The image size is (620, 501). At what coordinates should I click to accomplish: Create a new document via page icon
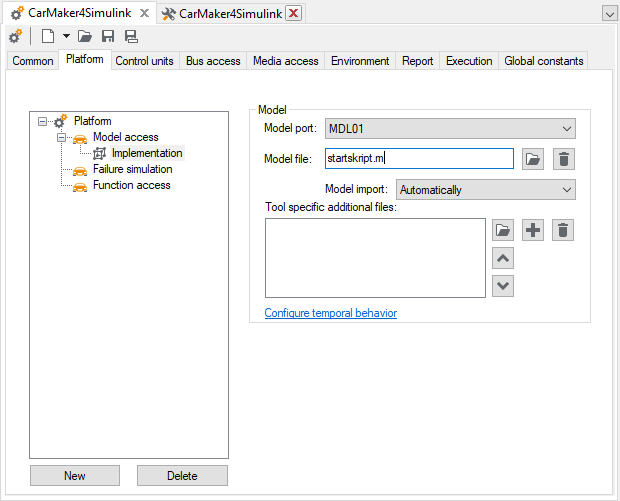48,36
